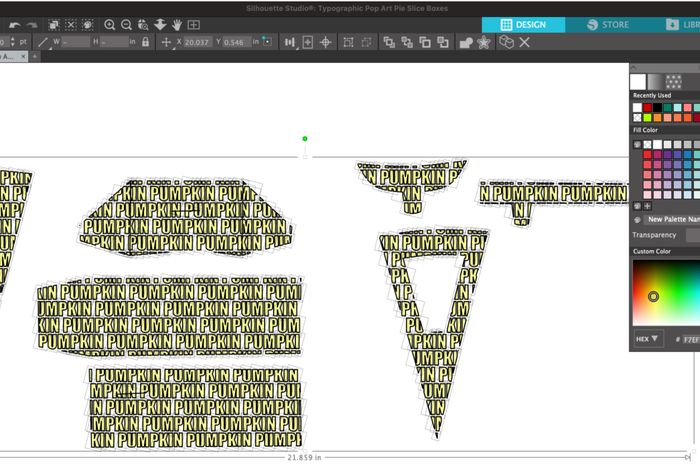Toggle the aspect ratio lock

(x=146, y=42)
